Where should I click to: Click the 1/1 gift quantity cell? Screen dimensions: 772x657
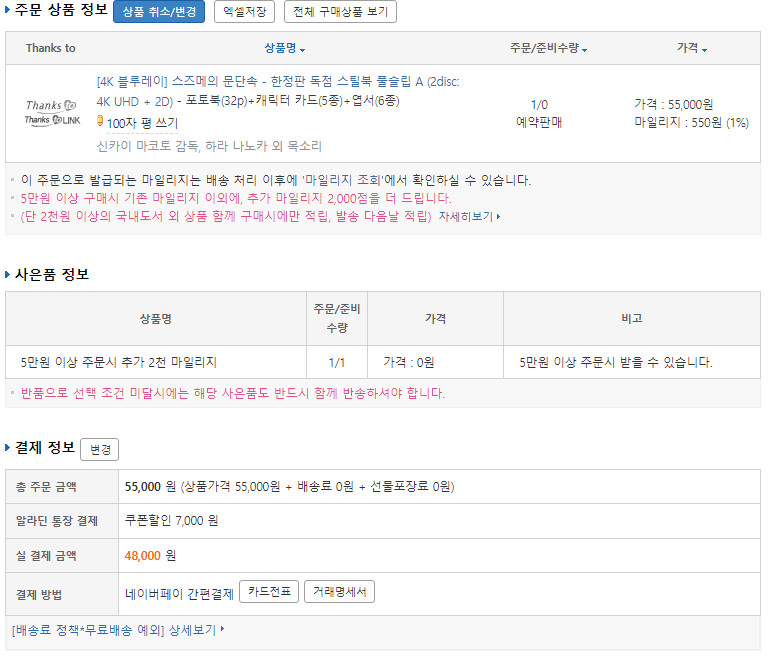tap(337, 363)
